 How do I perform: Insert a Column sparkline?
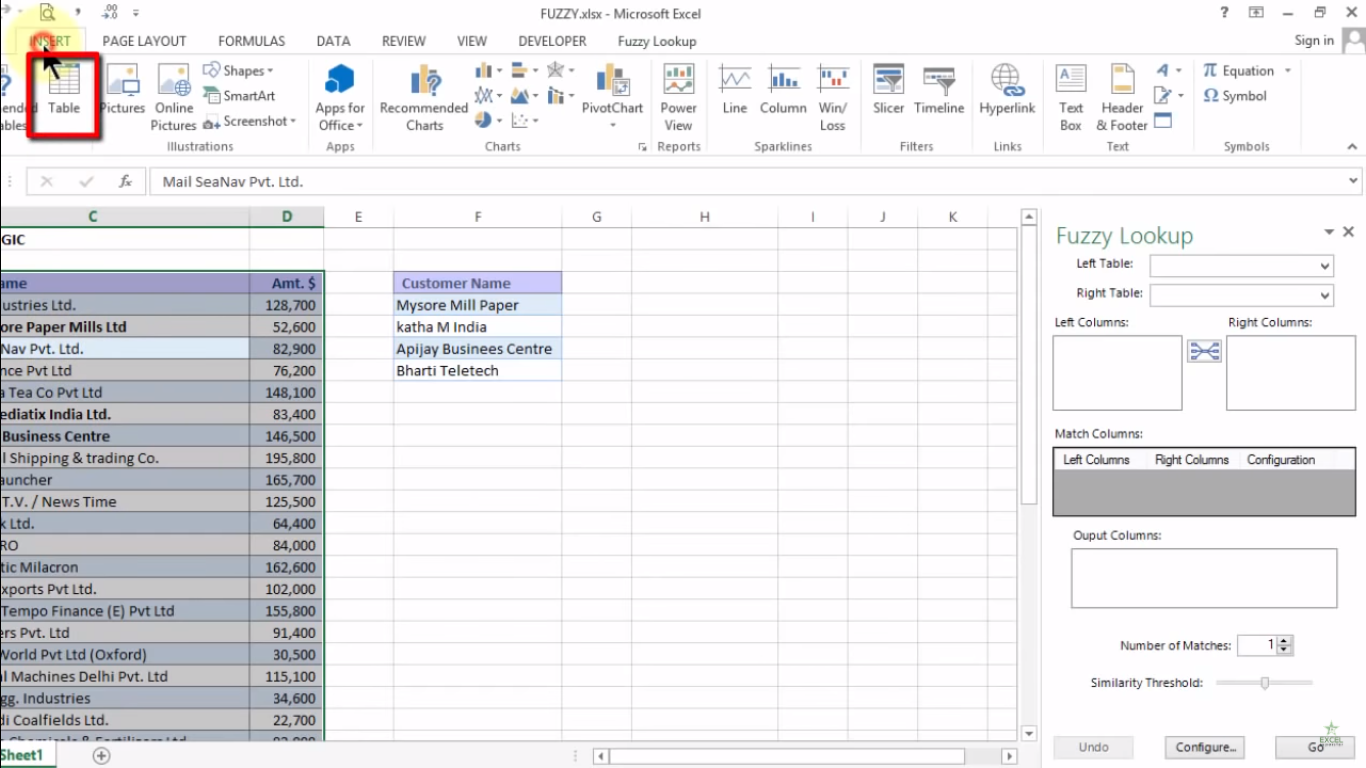pyautogui.click(x=783, y=90)
